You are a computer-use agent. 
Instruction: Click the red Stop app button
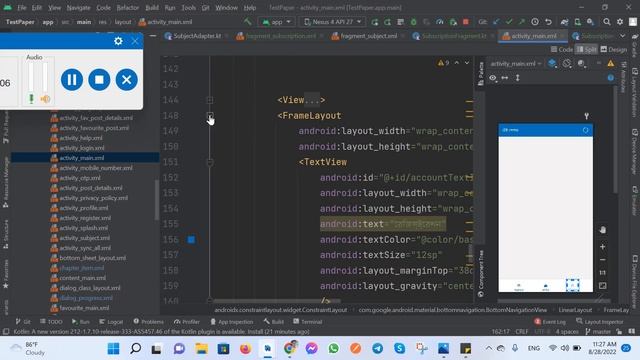click(x=466, y=22)
